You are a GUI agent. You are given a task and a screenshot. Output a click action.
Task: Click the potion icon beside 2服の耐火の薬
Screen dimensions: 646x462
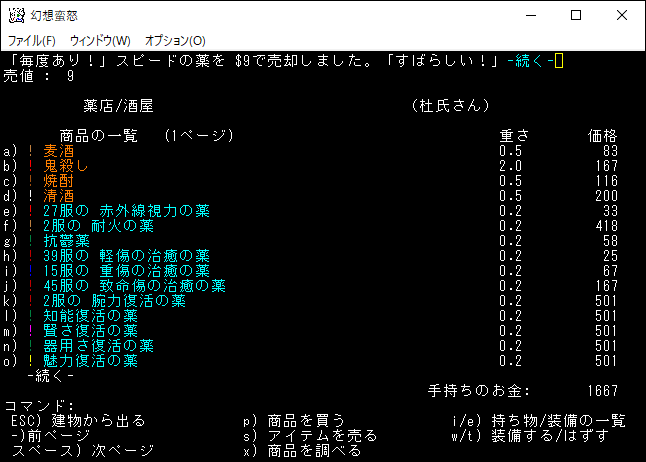(x=31, y=225)
